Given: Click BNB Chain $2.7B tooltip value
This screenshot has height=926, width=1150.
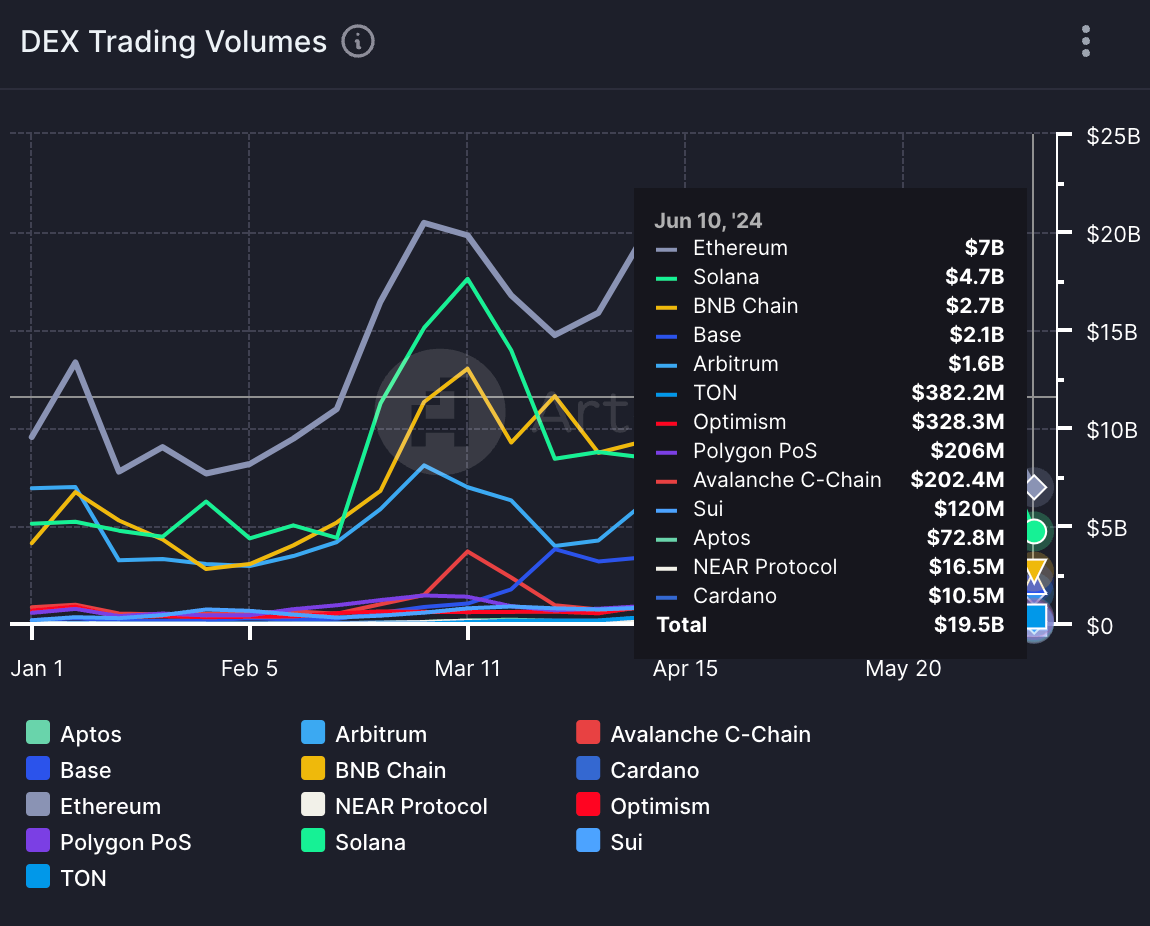Looking at the screenshot, I should 975,306.
